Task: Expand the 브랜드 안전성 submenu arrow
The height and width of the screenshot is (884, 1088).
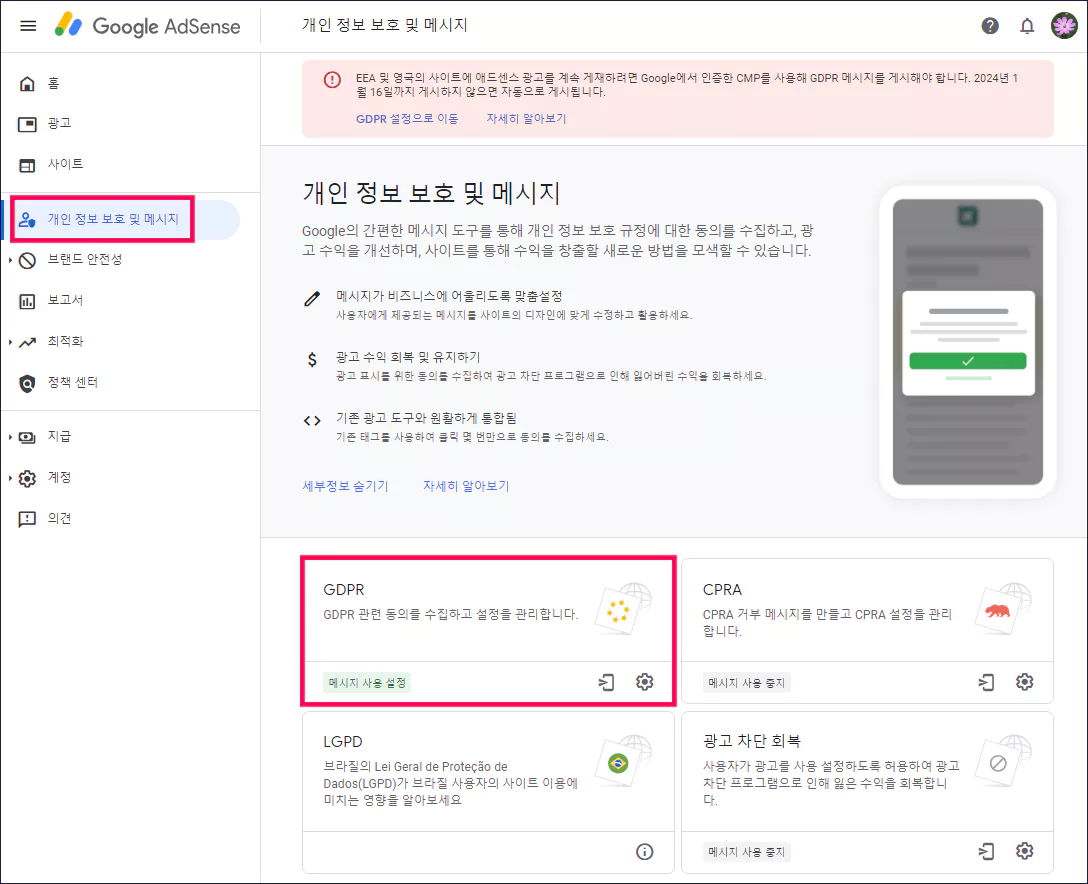Action: point(10,260)
